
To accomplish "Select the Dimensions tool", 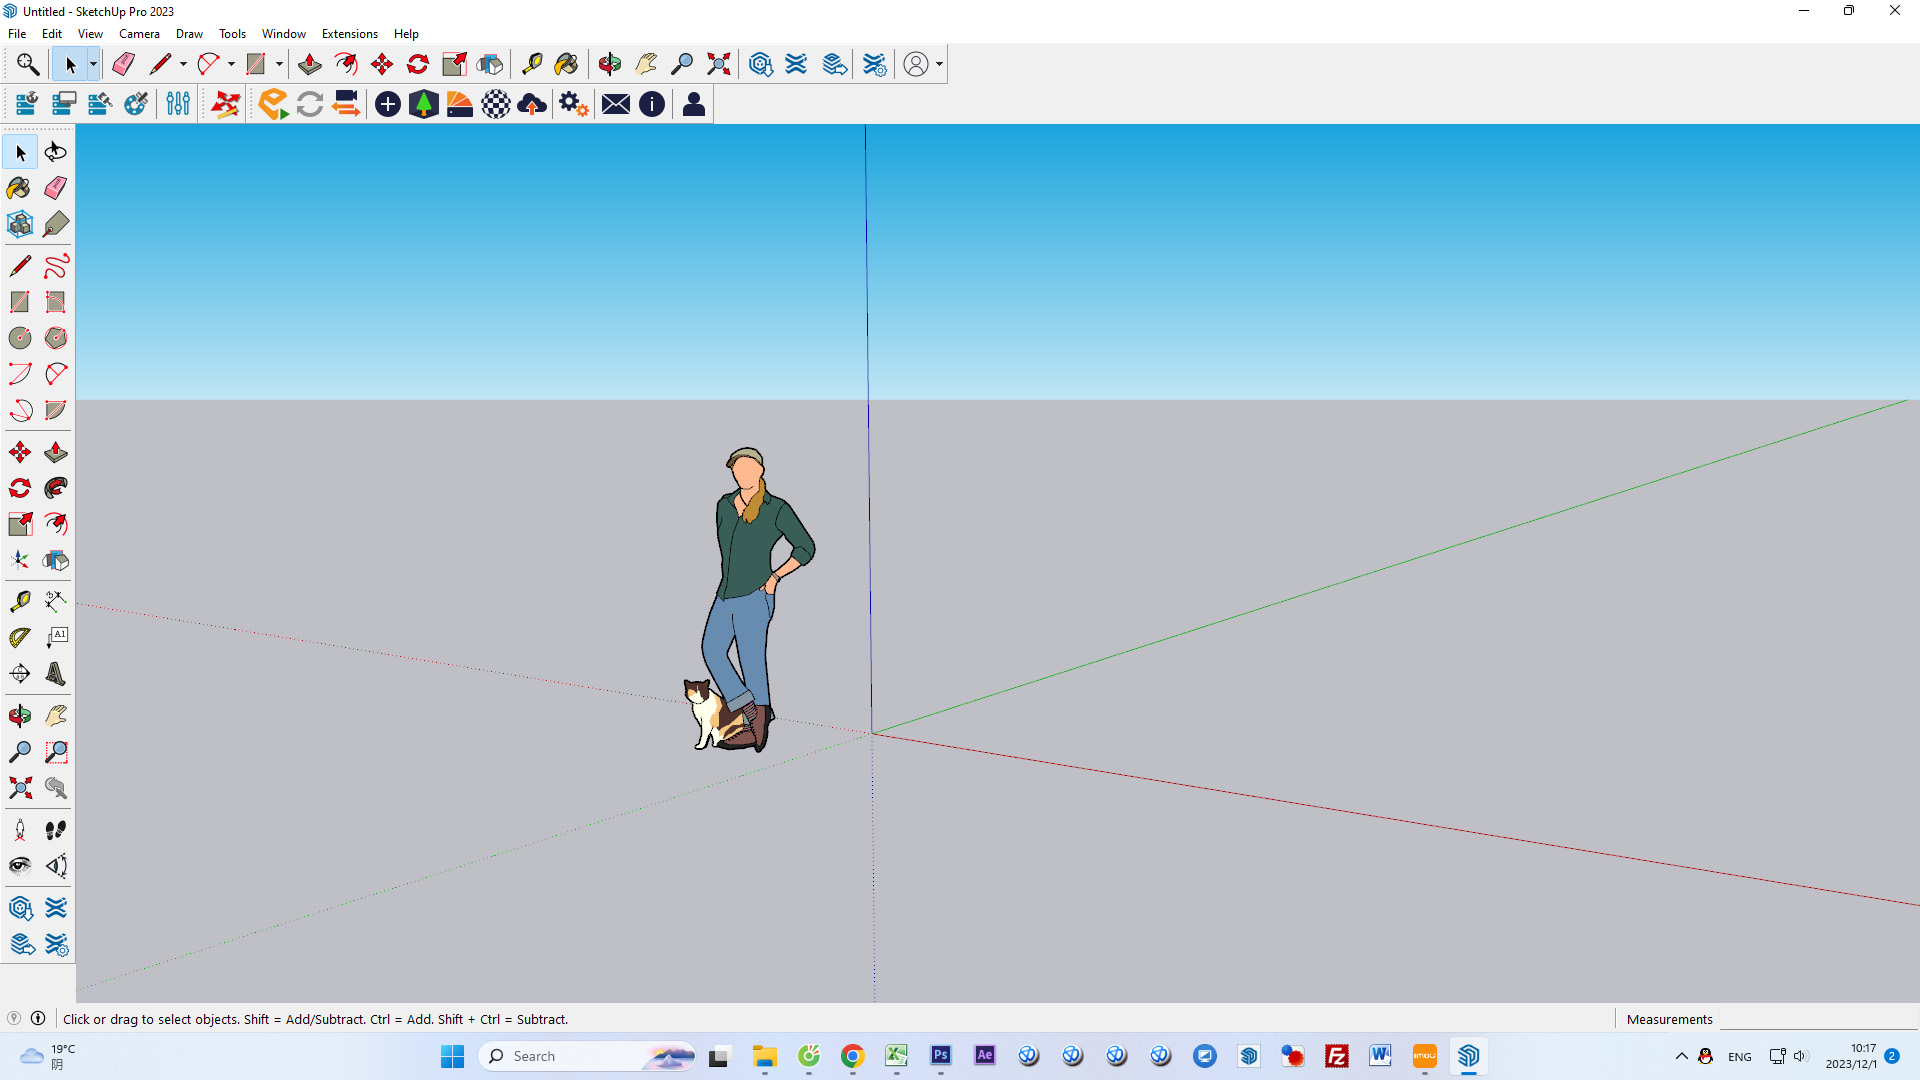I will pyautogui.click(x=56, y=601).
